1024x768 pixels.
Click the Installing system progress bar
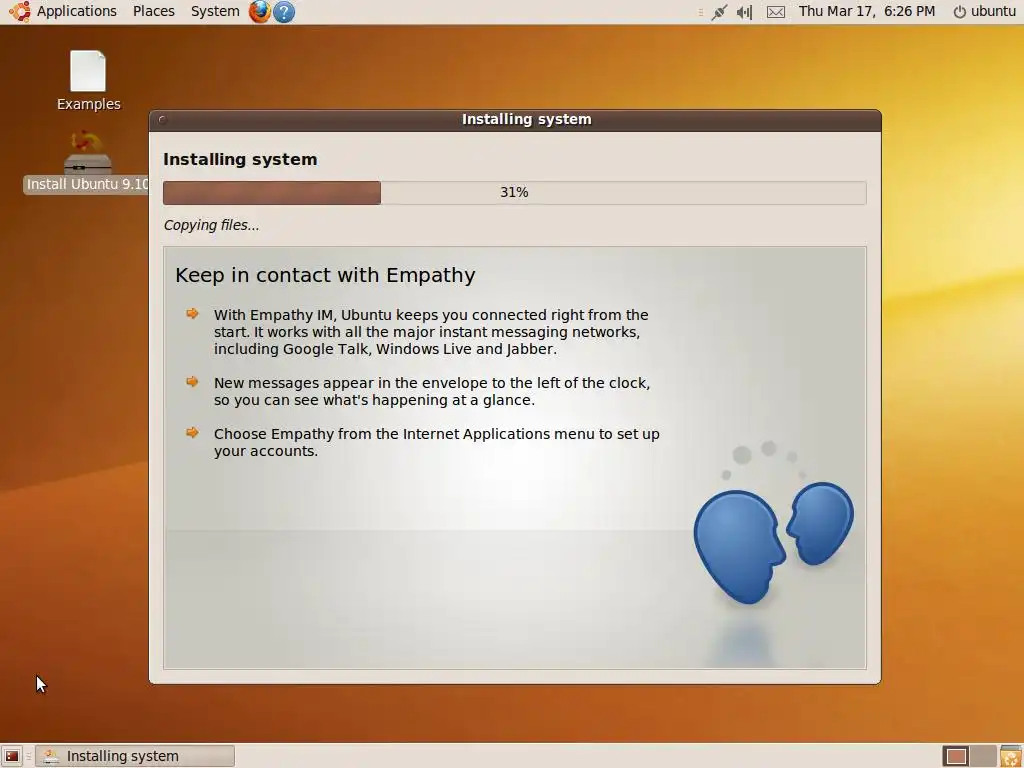tap(515, 193)
